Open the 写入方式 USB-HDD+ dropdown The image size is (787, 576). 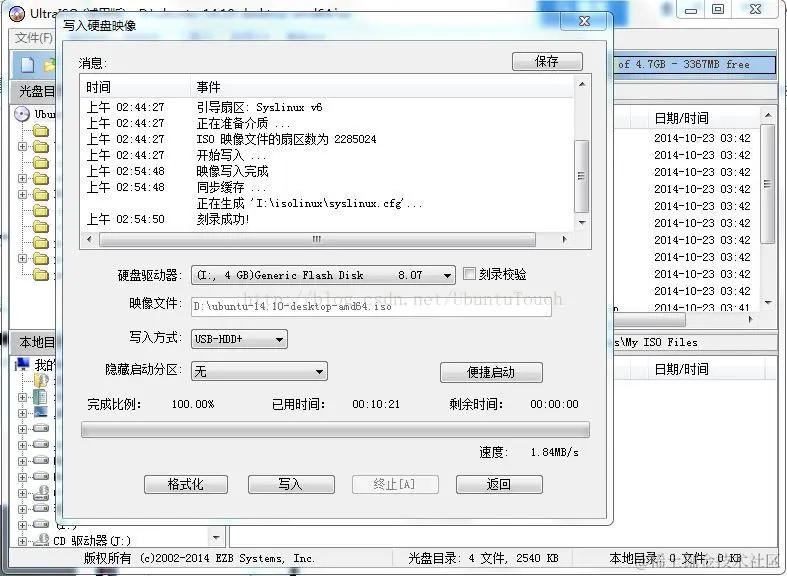[239, 339]
